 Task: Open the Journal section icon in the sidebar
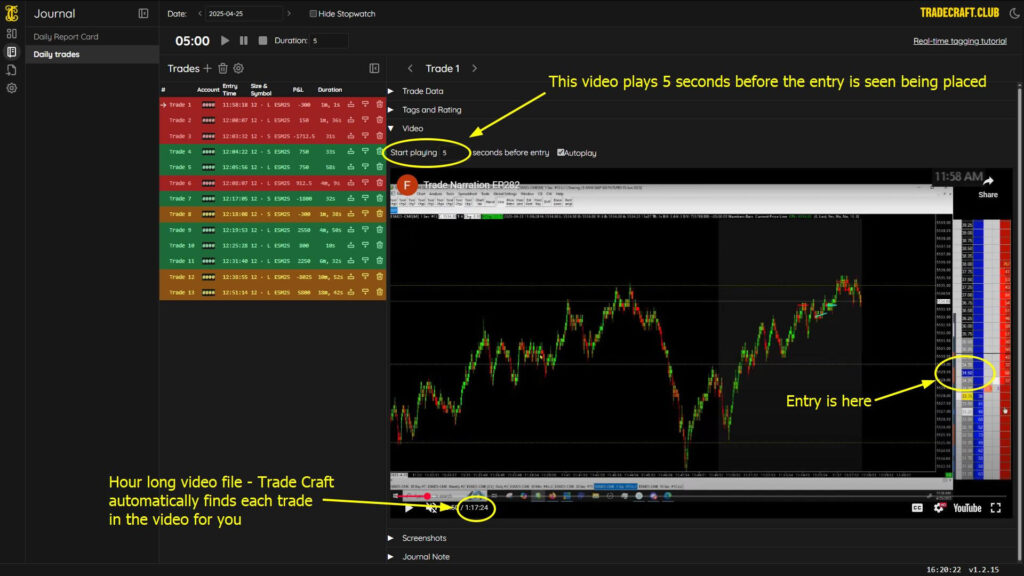tap(12, 52)
